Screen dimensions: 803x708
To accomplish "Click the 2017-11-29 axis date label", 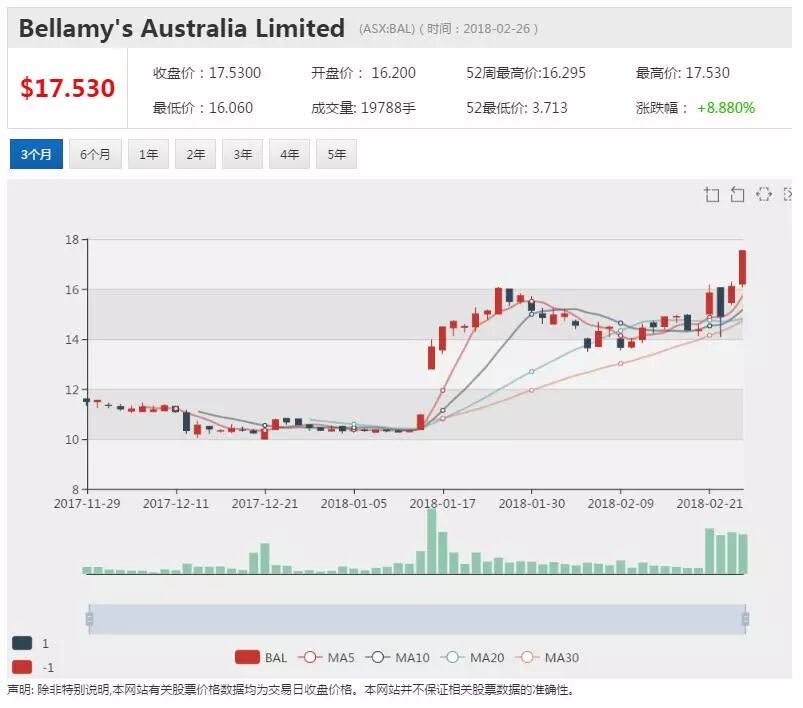I will [87, 504].
